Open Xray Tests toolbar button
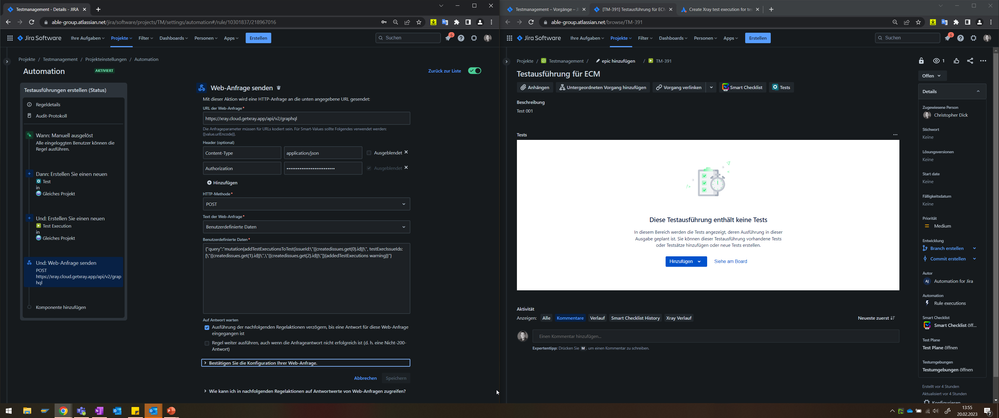Screen dimensions: 999x418 coord(782,87)
